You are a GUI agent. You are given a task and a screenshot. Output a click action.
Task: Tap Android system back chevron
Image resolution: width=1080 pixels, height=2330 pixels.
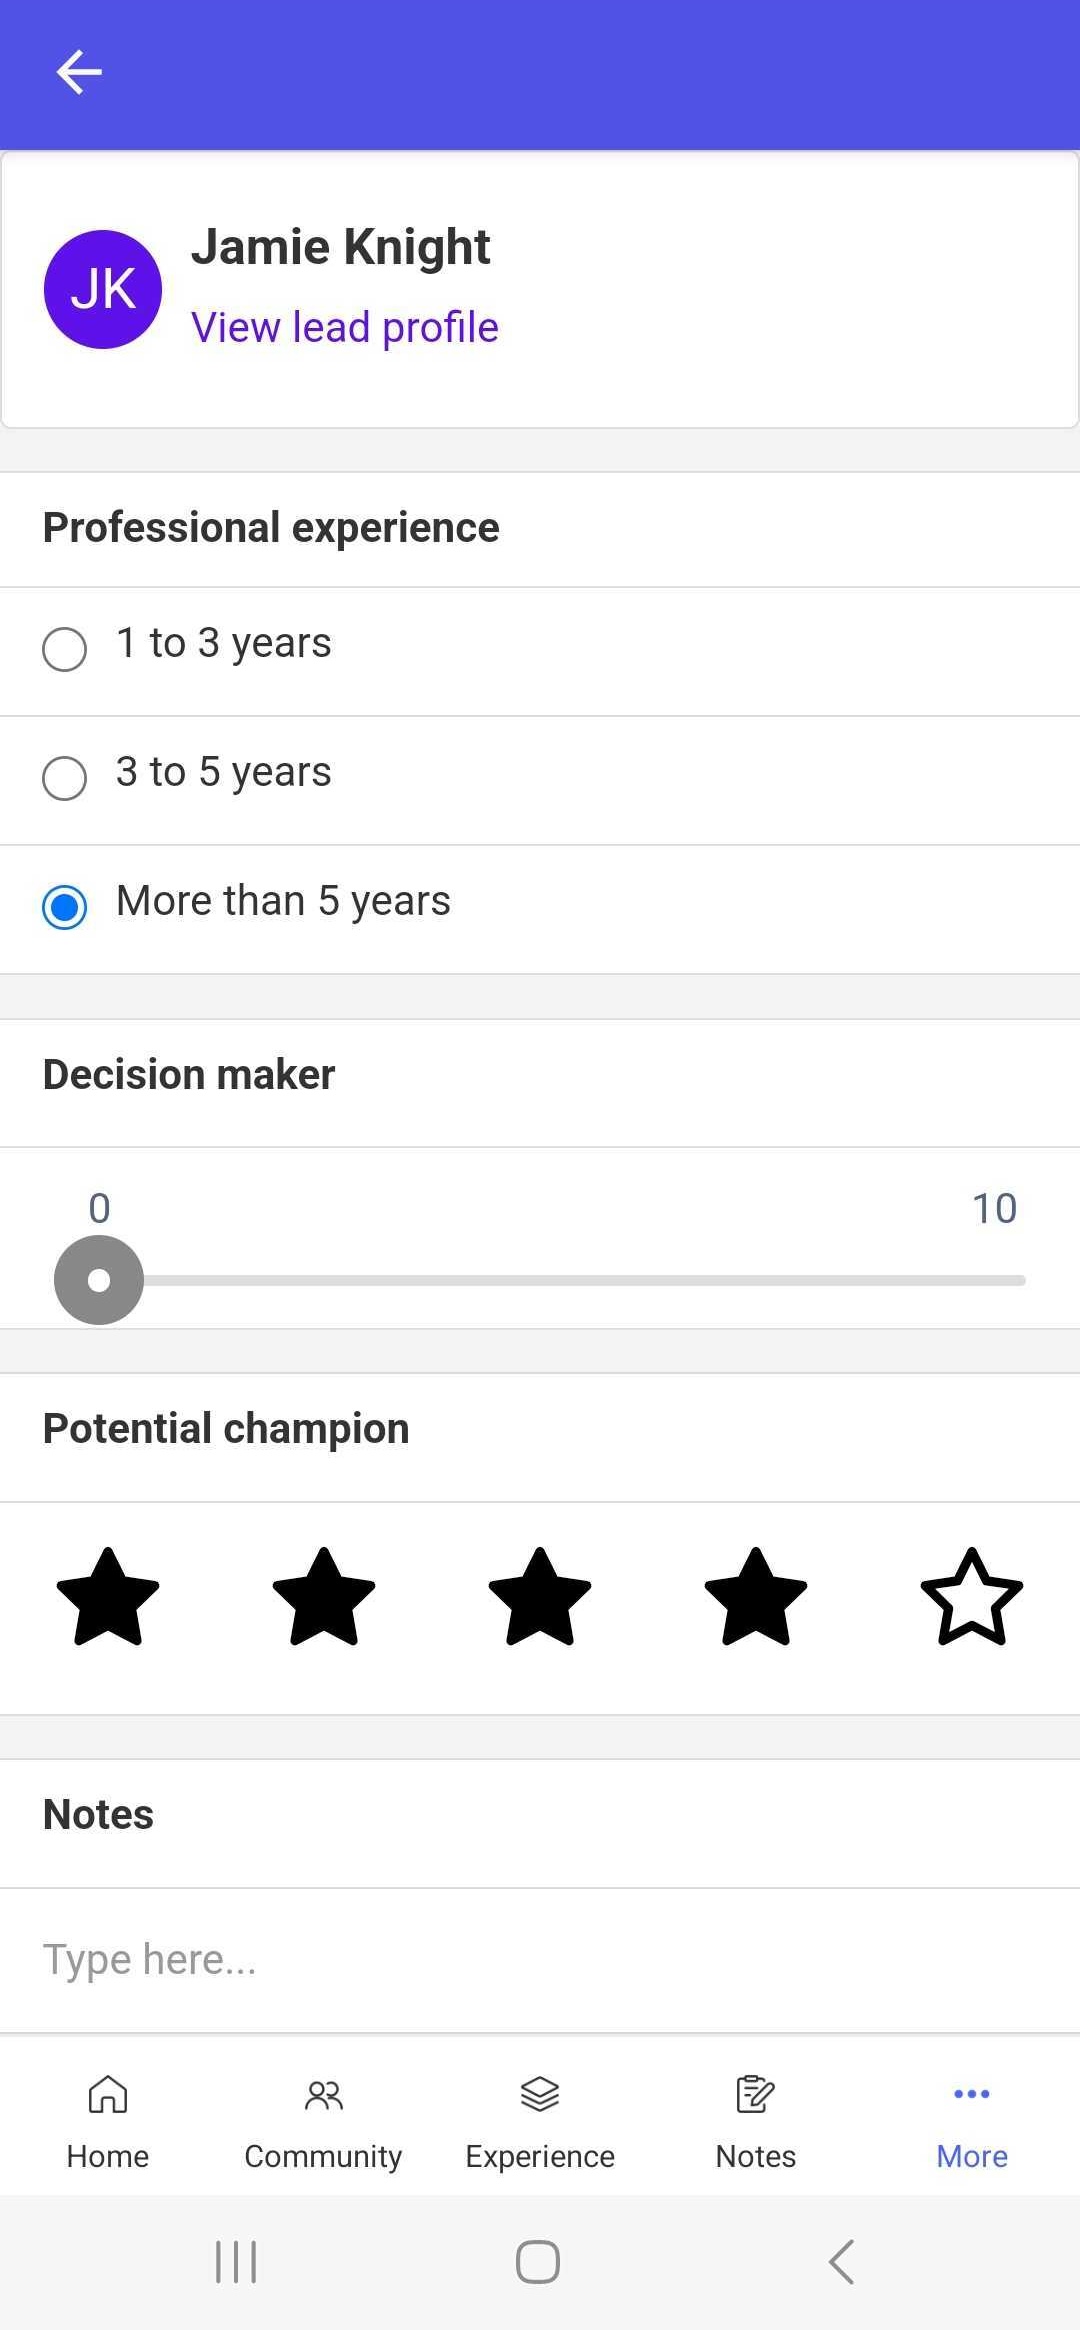pyautogui.click(x=842, y=2262)
